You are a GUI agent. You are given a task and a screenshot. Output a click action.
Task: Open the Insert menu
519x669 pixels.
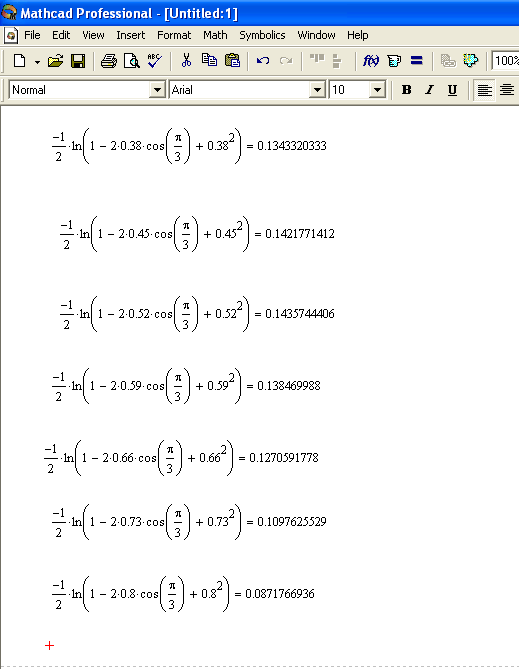click(x=131, y=35)
